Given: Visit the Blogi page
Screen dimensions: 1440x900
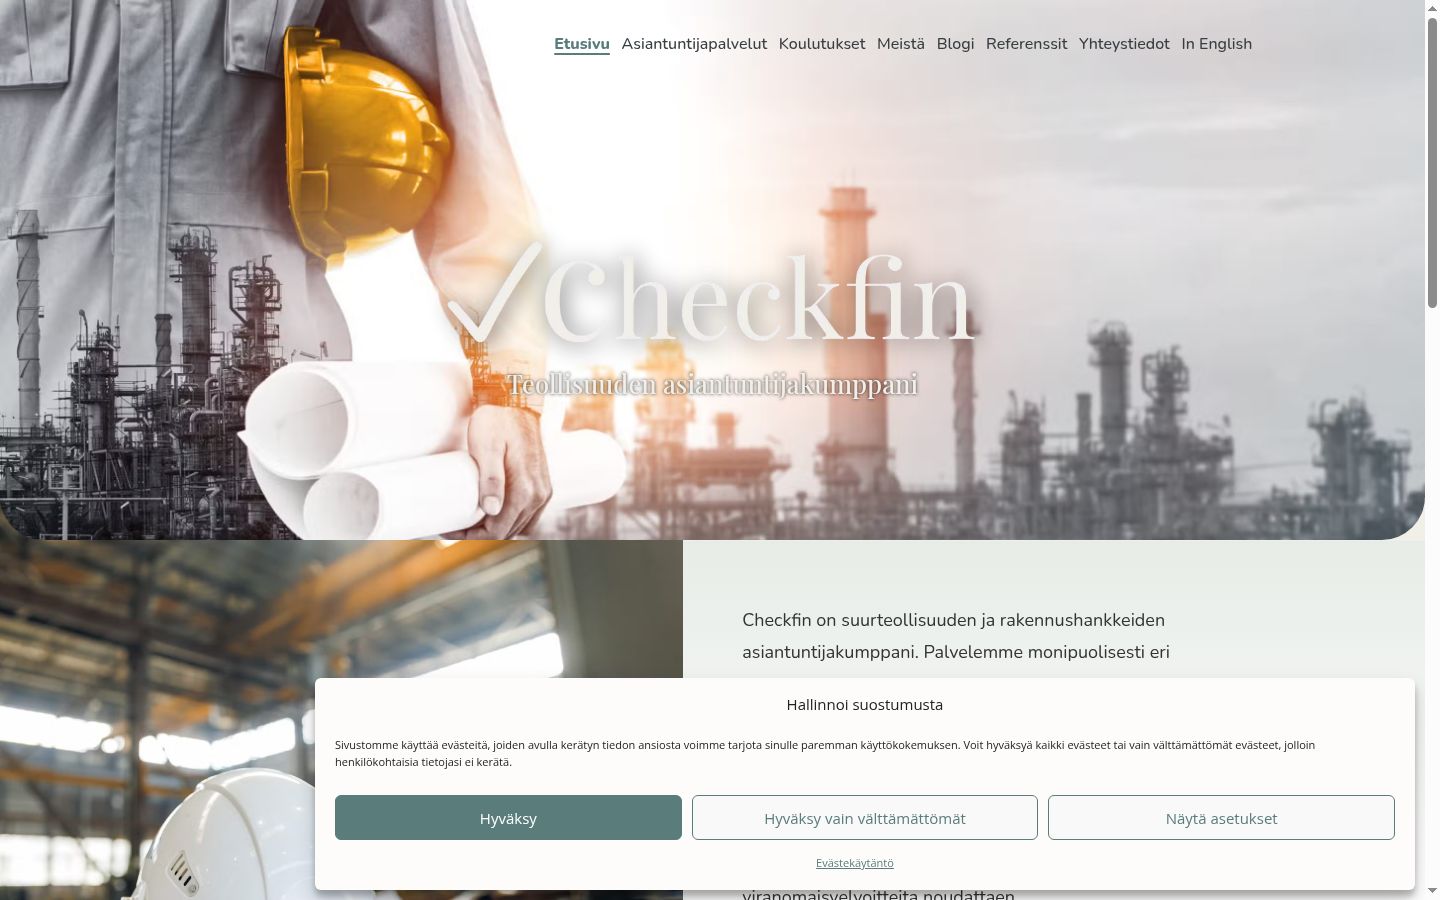Looking at the screenshot, I should 955,44.
